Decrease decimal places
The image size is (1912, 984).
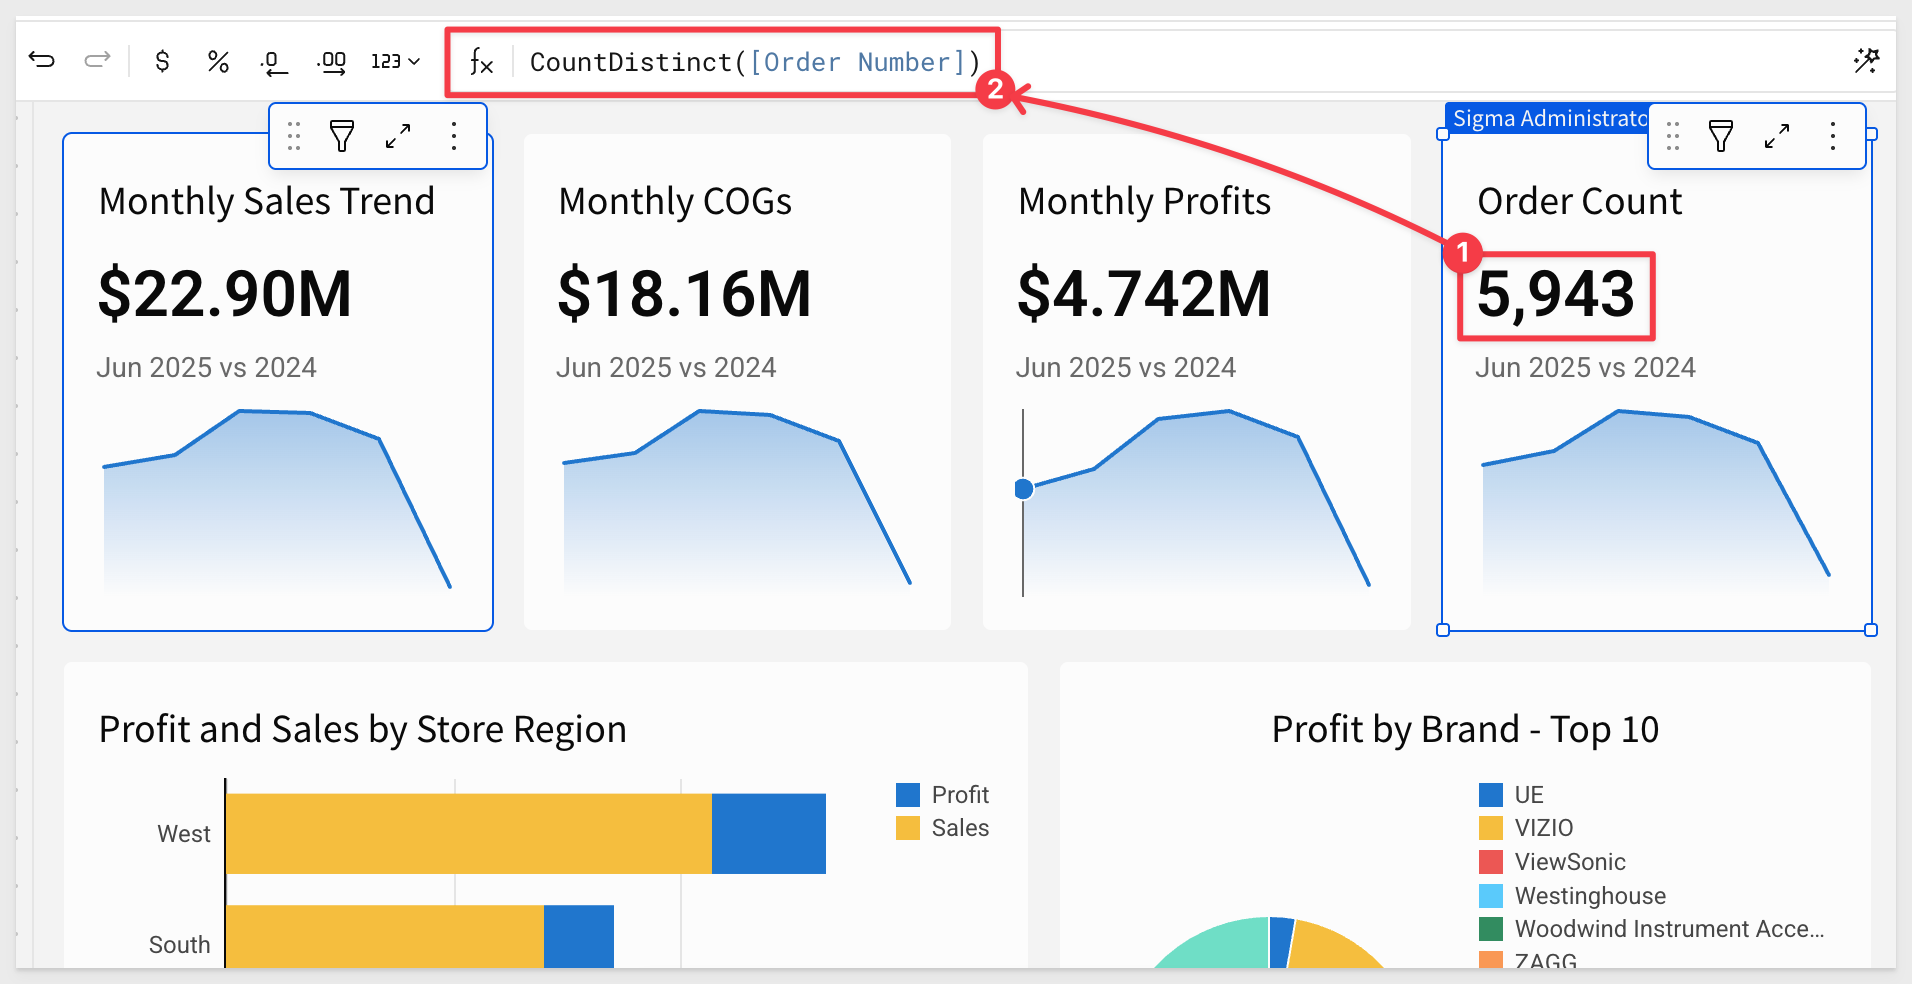point(273,63)
